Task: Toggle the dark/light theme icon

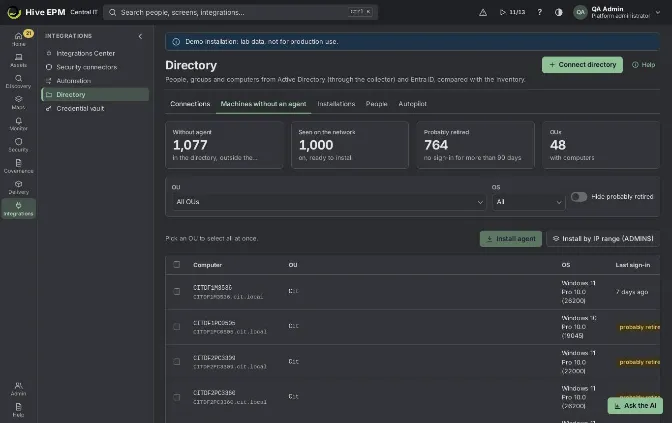Action: (x=558, y=12)
